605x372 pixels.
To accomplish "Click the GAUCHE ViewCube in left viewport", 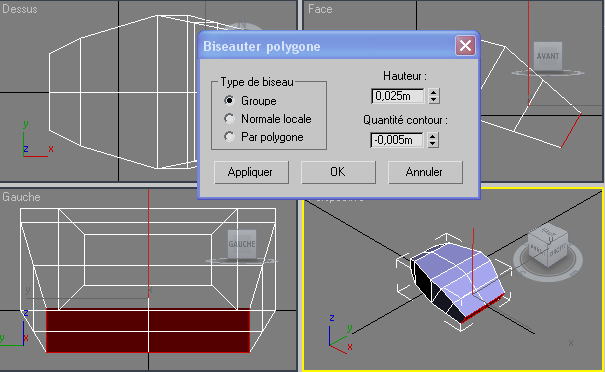I will tap(242, 244).
